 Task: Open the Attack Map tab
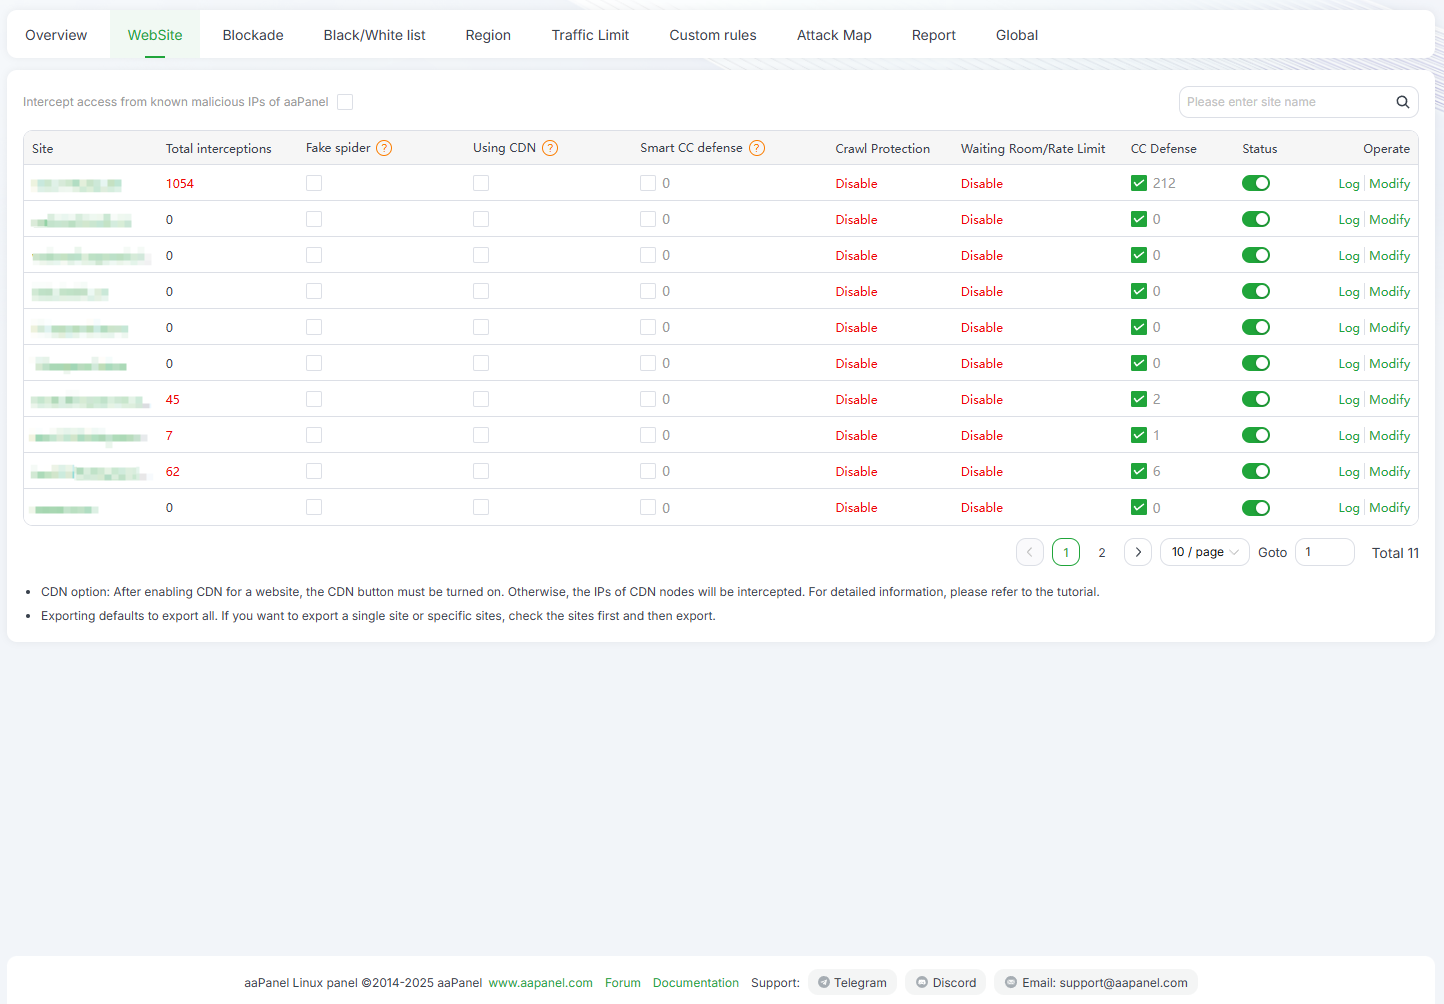(834, 35)
